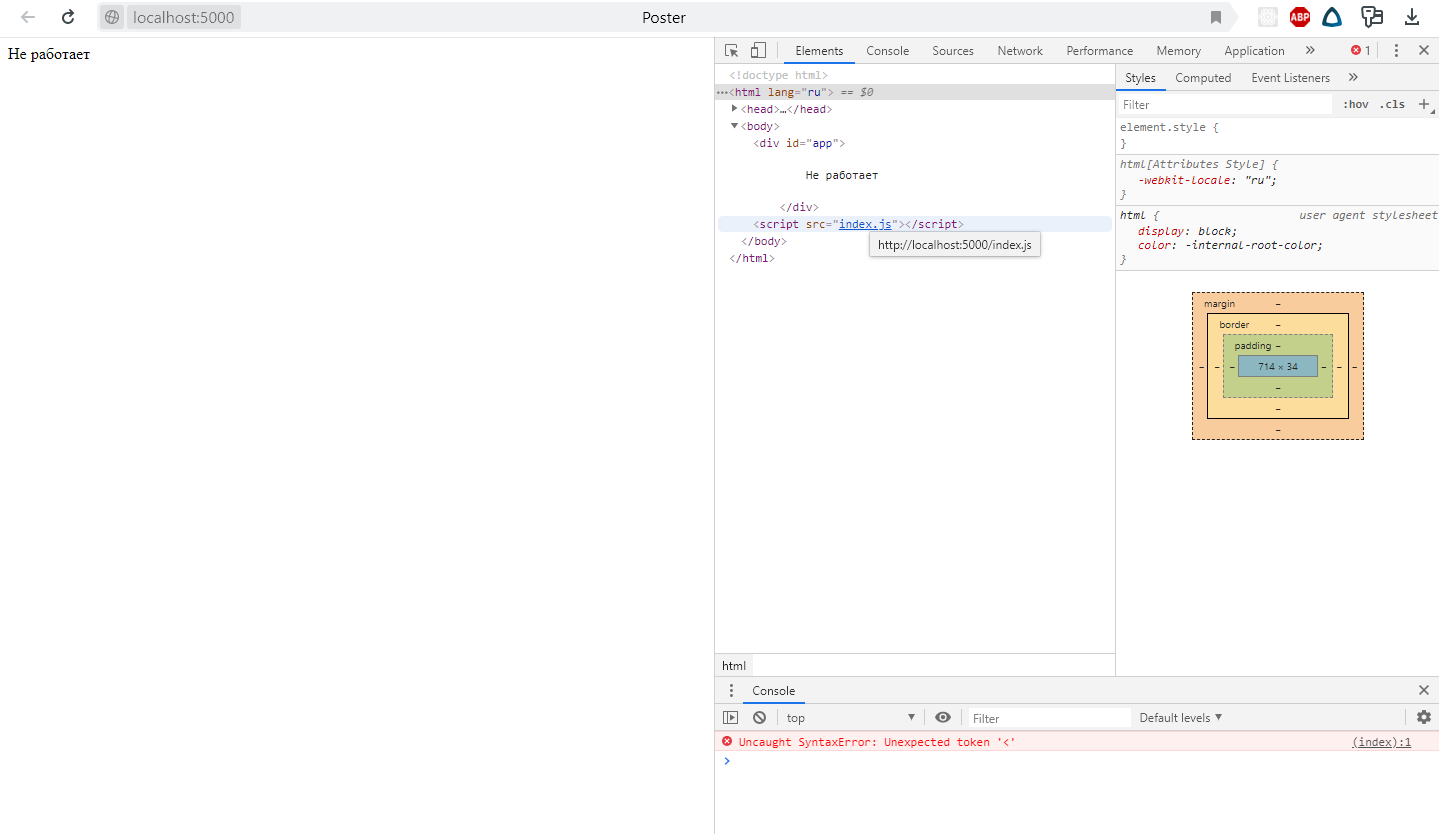Show more DevTools tabs chevron
Viewport: 1439px width, 834px height.
pyautogui.click(x=1310, y=51)
